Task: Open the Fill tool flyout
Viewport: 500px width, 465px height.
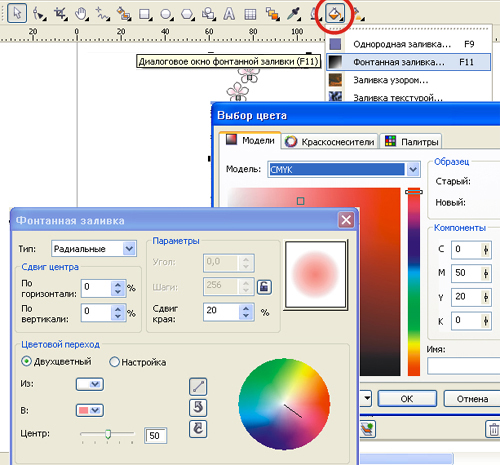Action: pos(335,14)
